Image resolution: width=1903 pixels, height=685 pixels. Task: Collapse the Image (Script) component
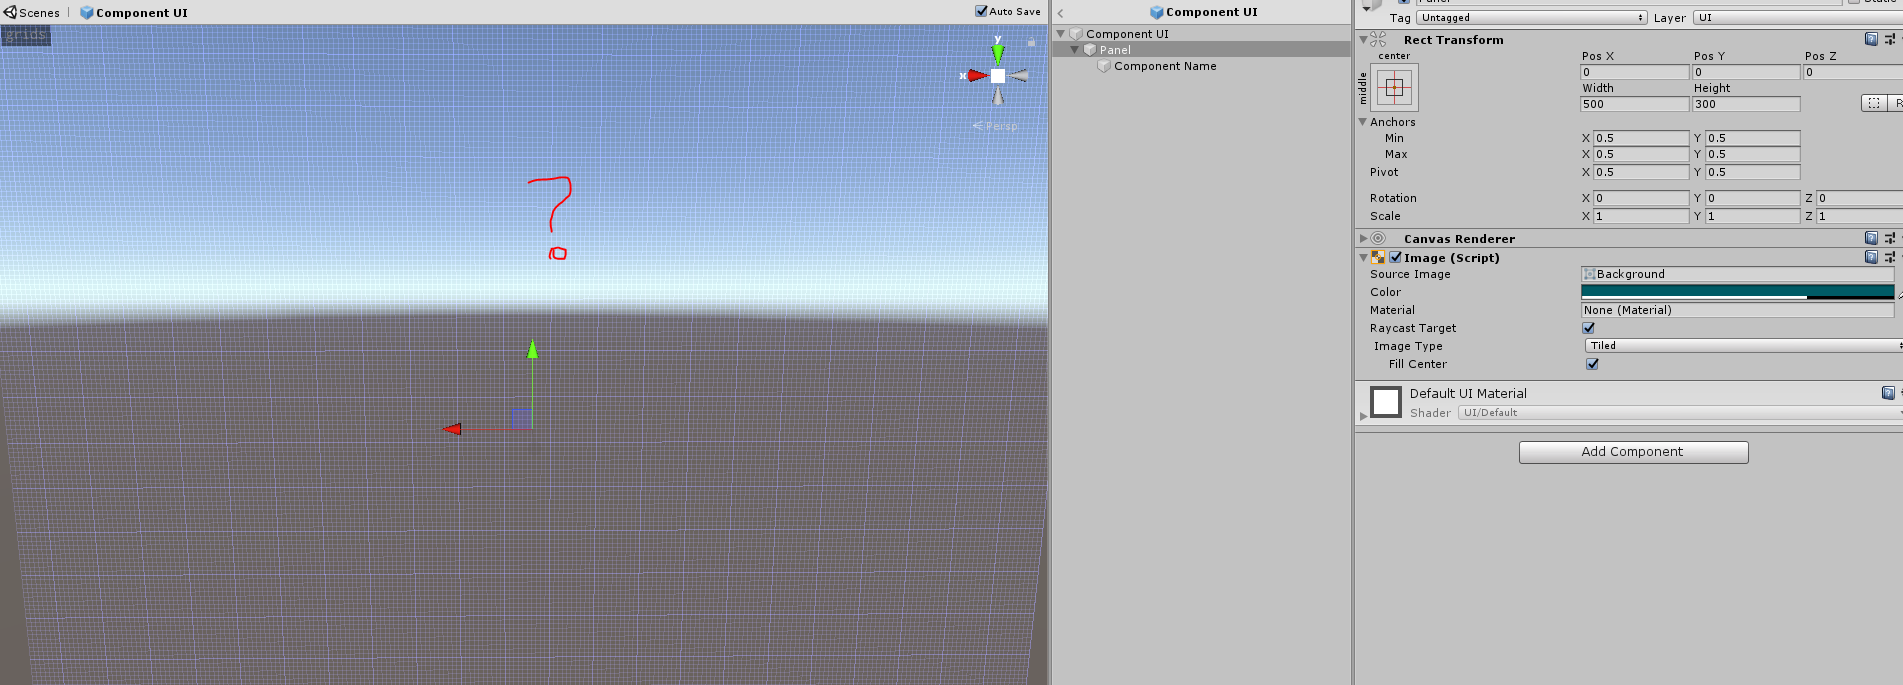pos(1363,258)
